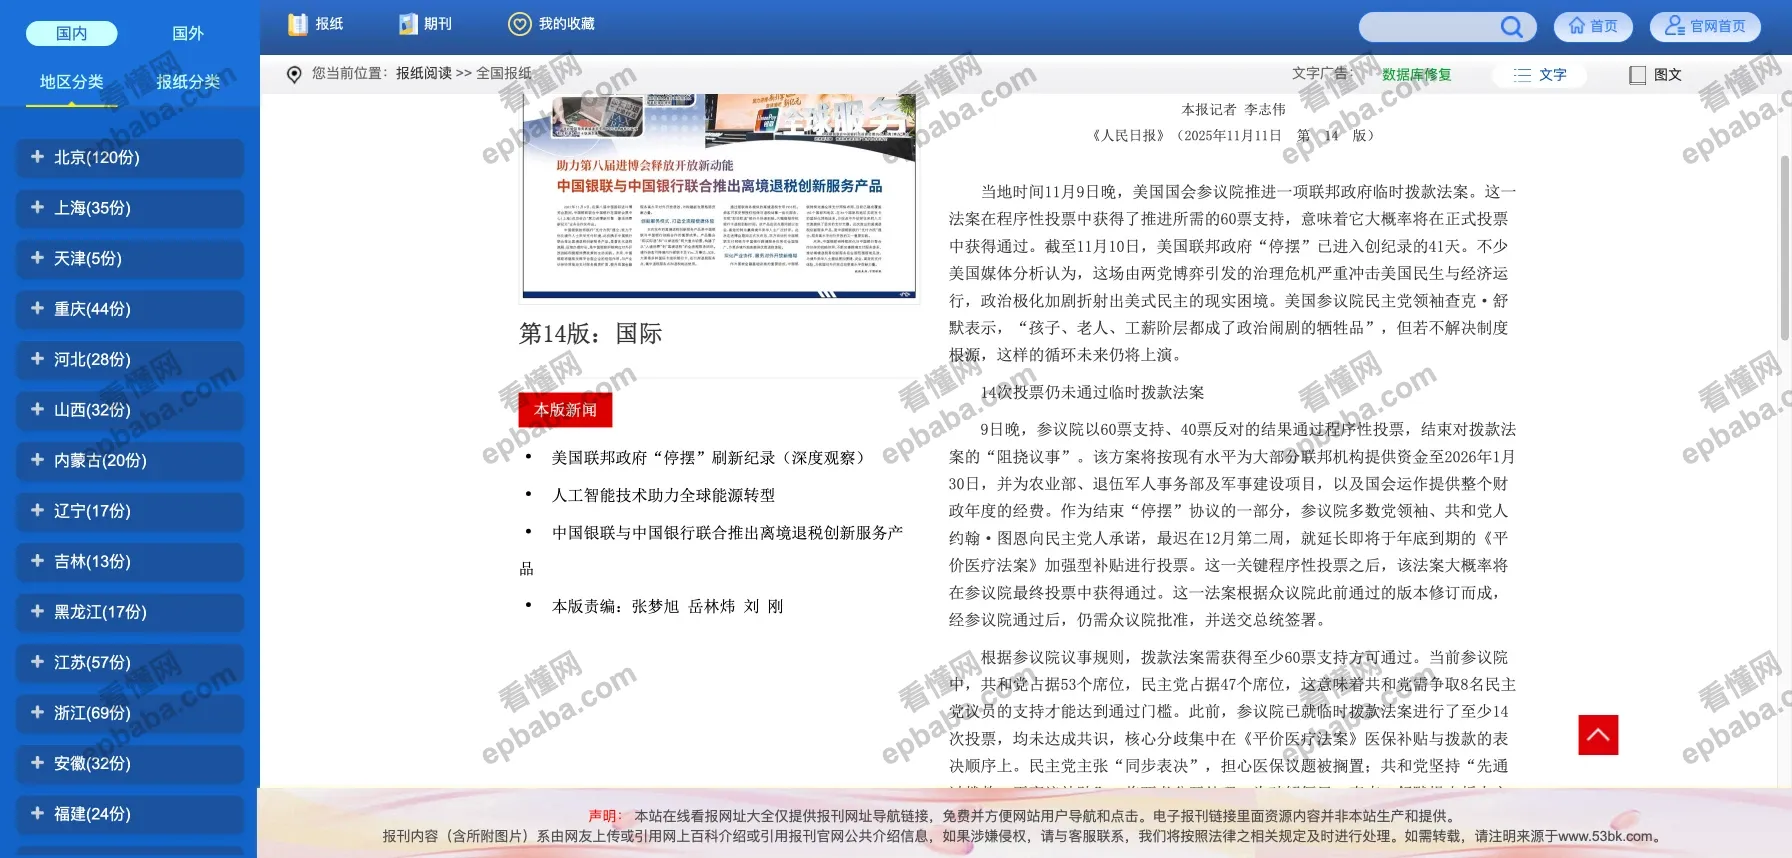Switch to 地区分类 tab

(x=71, y=82)
